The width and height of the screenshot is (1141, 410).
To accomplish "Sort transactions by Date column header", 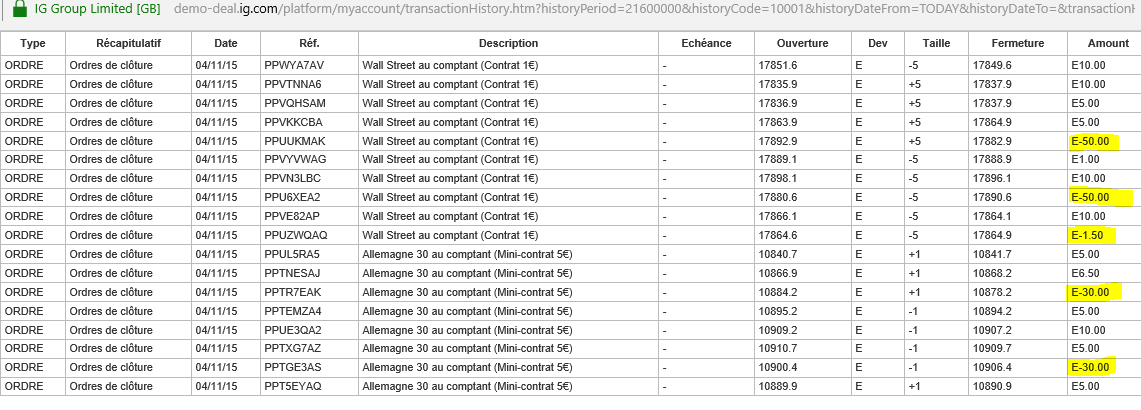I will [x=225, y=44].
